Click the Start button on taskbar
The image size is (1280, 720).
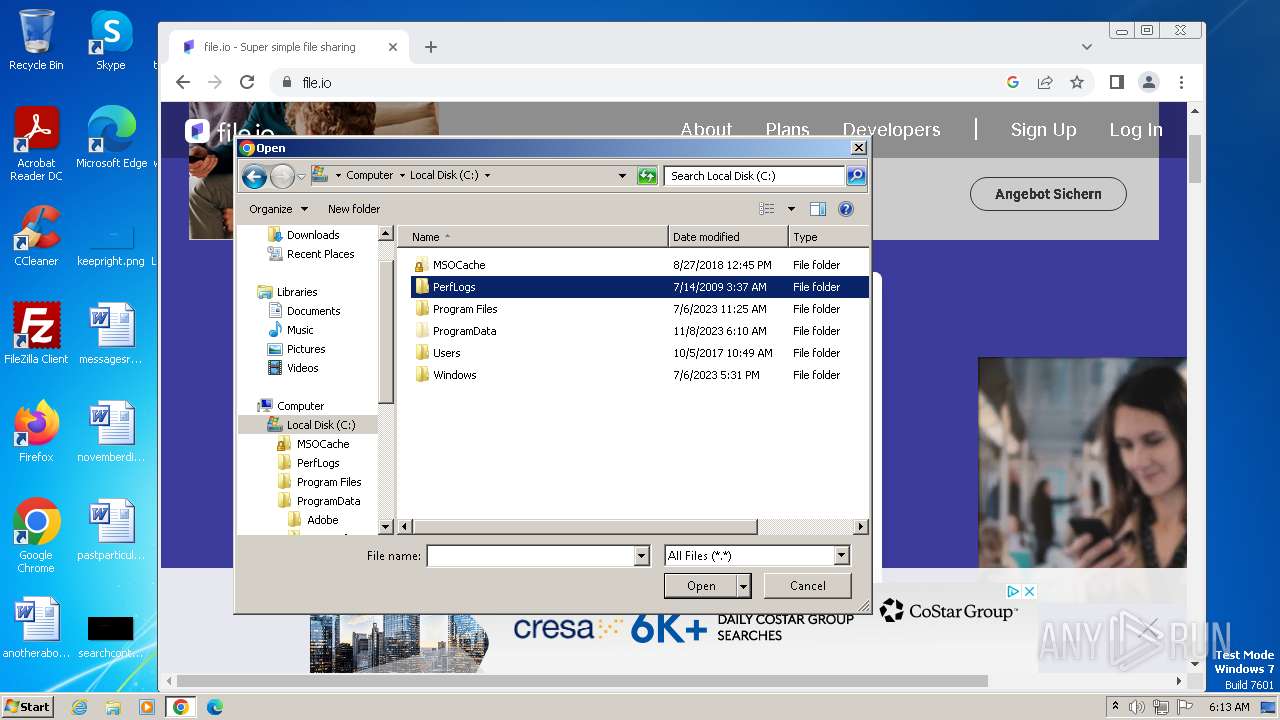(27, 706)
